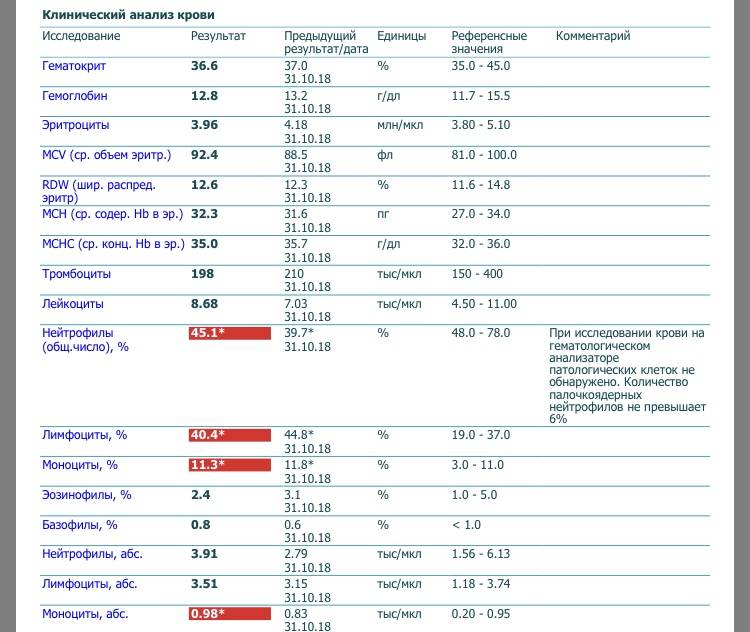Click the previous Тромбоциты value 210
This screenshot has width=750, height=632.
[x=294, y=274]
